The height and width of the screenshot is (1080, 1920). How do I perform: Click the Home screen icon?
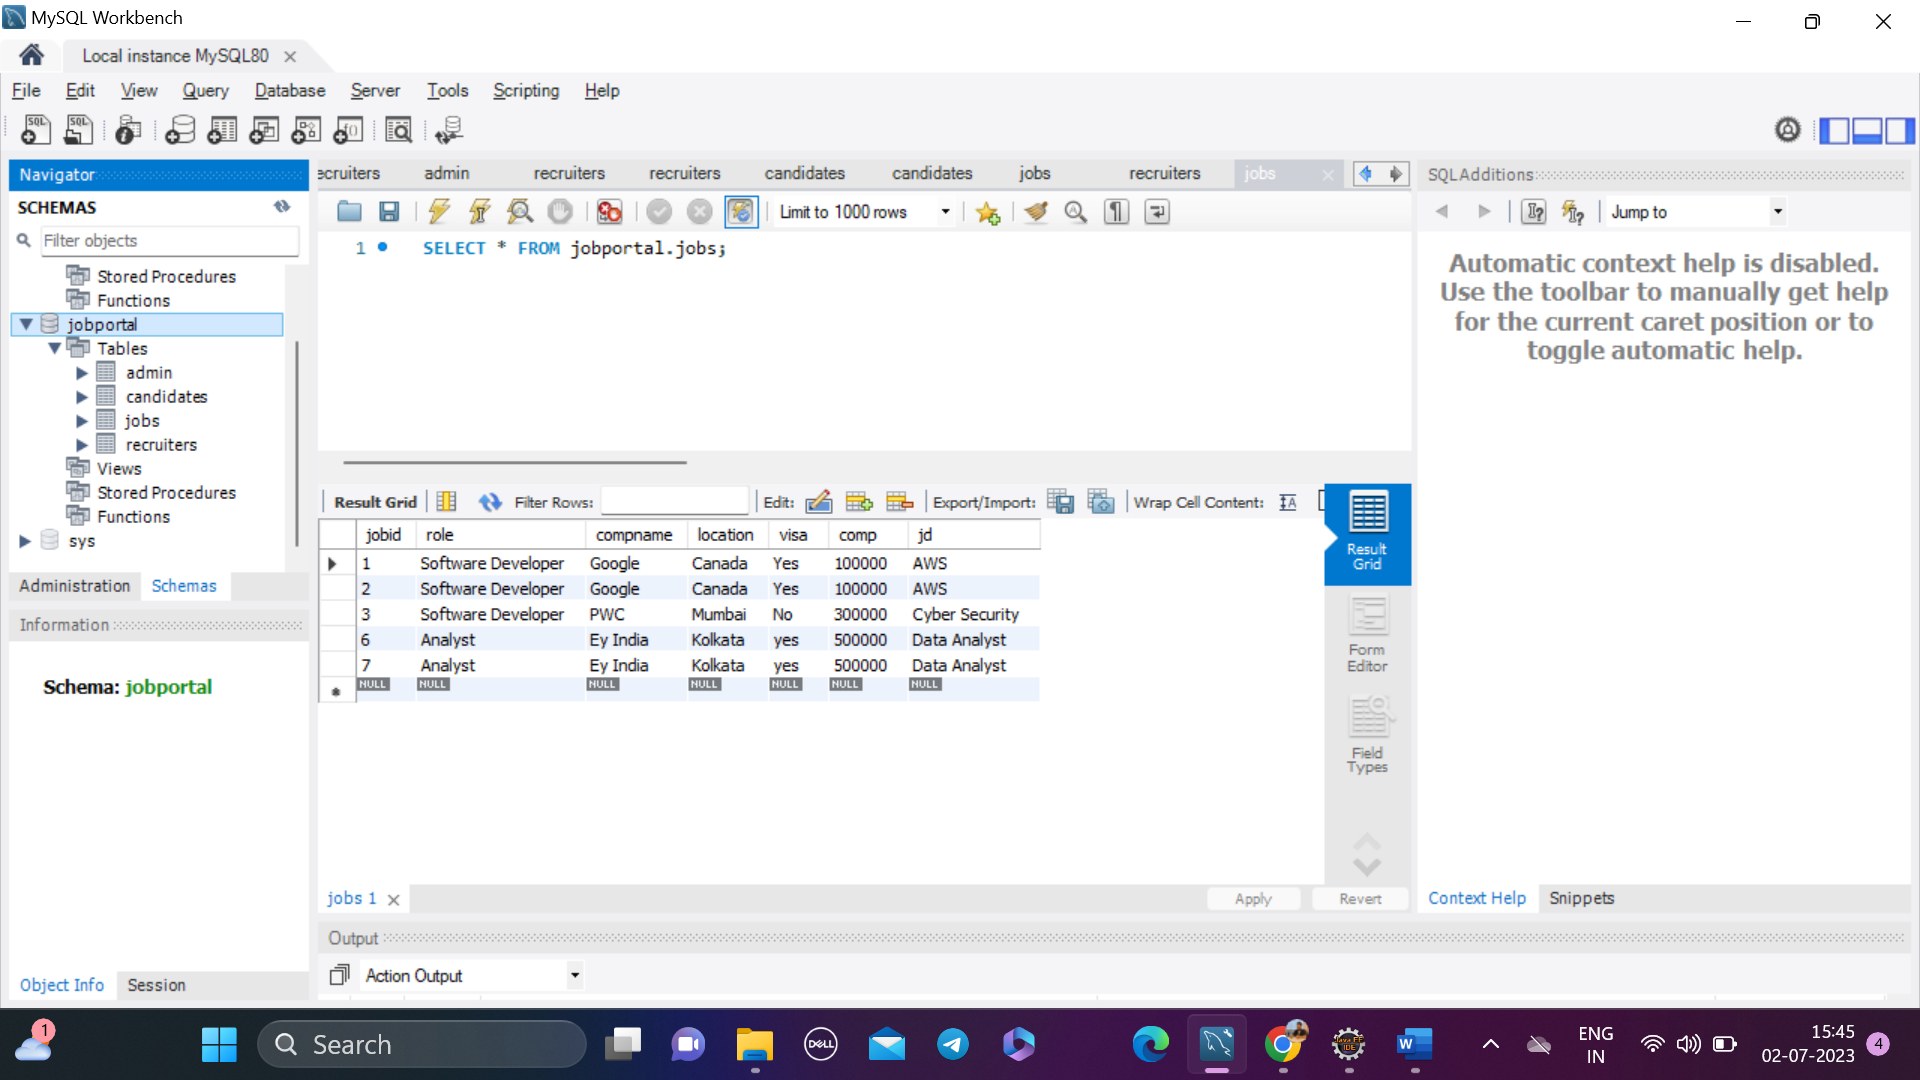31,55
